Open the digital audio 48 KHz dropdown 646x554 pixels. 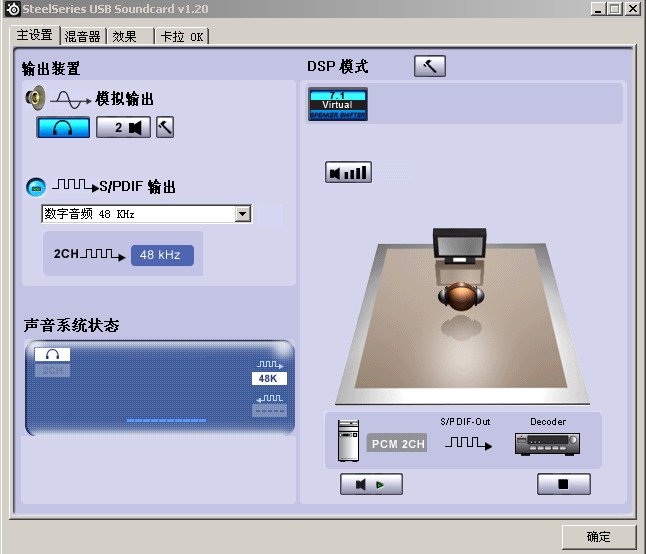point(243,214)
